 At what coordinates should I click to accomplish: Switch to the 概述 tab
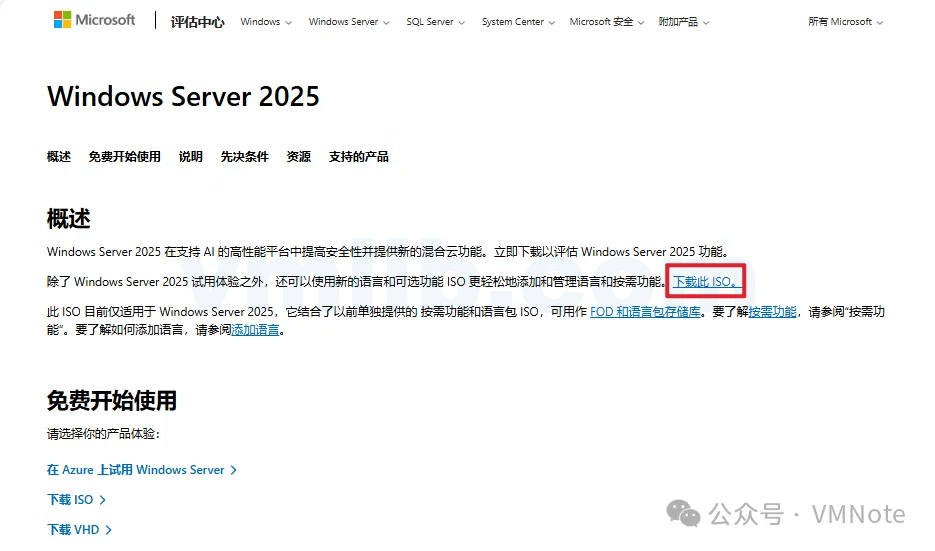click(x=59, y=157)
